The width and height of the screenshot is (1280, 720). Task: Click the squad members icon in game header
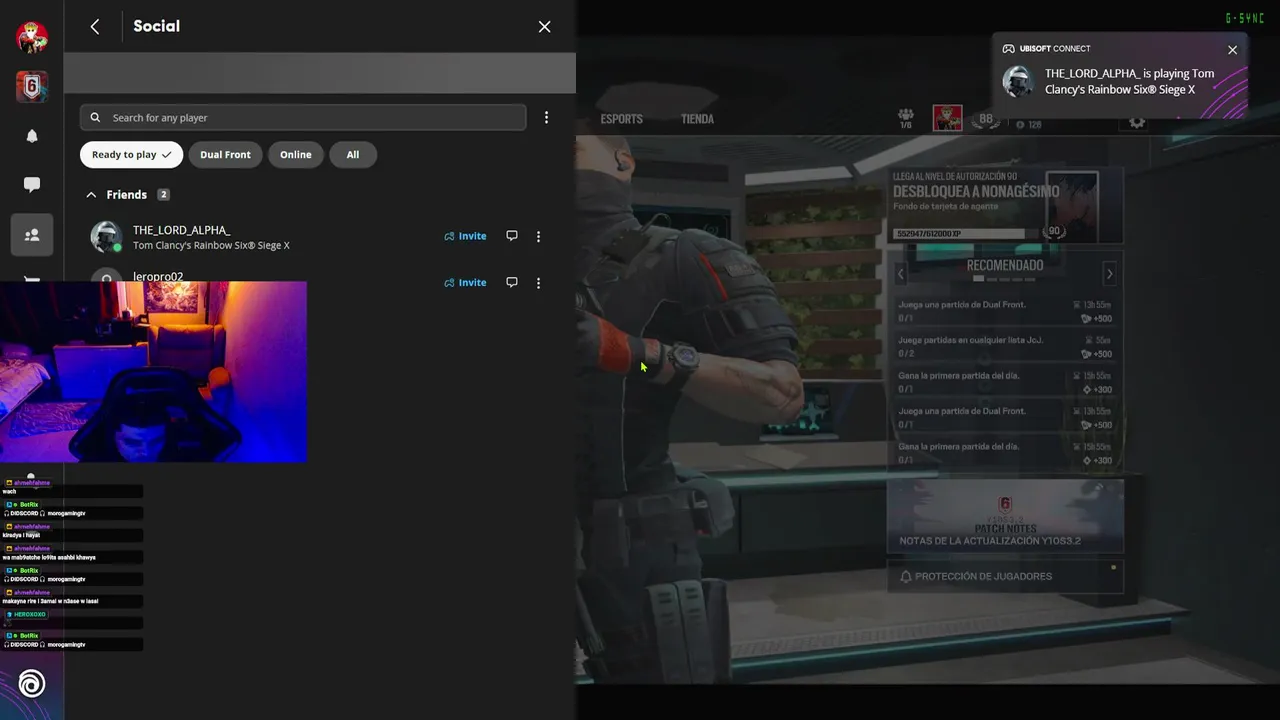(906, 118)
